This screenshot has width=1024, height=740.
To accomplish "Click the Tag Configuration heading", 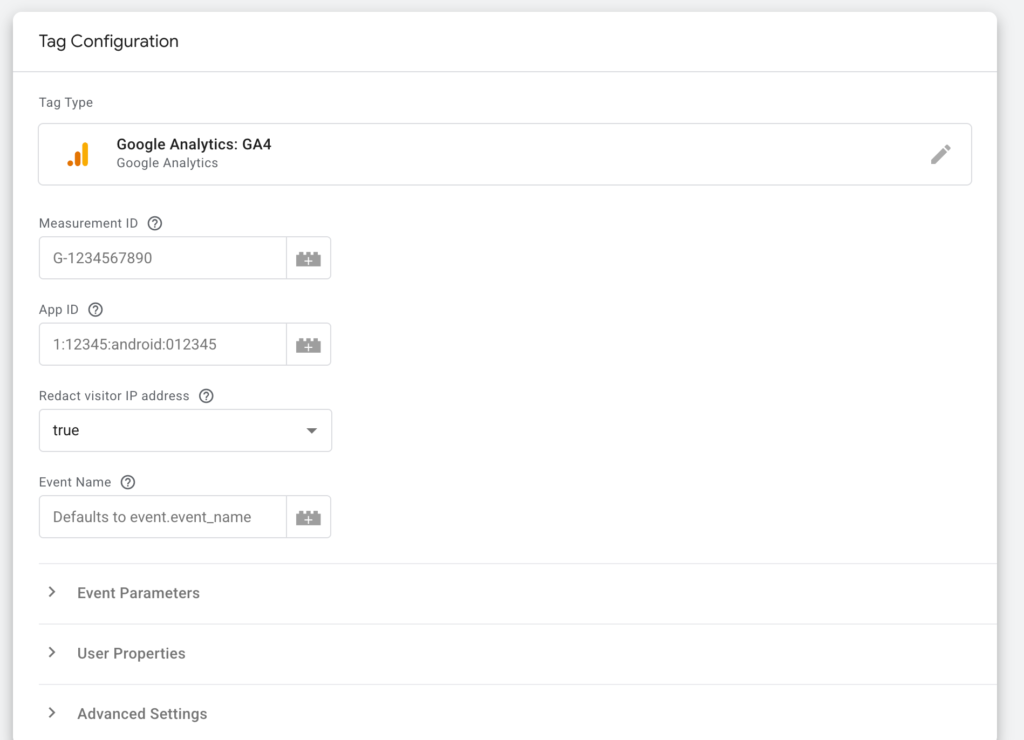I will coord(108,41).
